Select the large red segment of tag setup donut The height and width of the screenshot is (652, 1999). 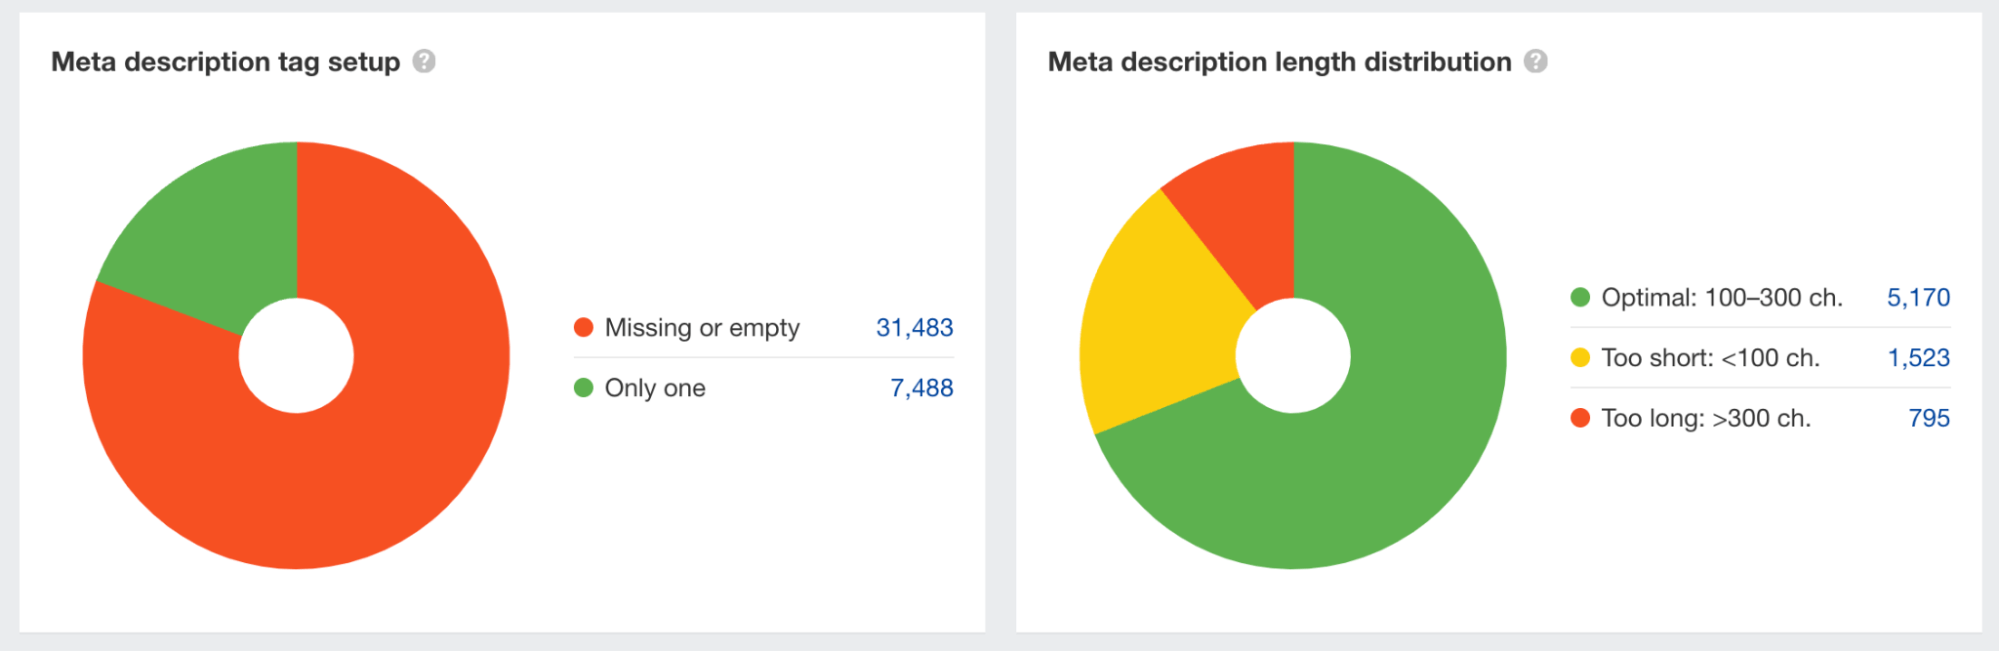[x=380, y=470]
